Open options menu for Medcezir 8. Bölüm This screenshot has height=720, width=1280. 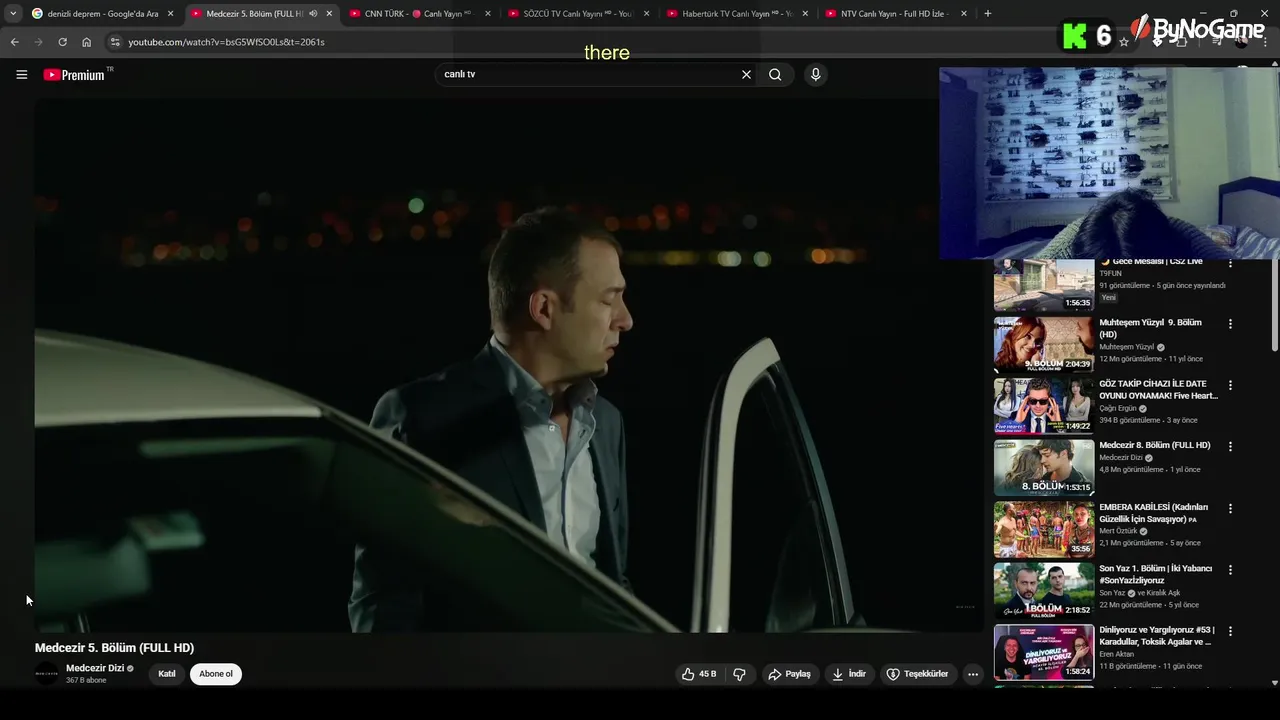pos(1231,447)
